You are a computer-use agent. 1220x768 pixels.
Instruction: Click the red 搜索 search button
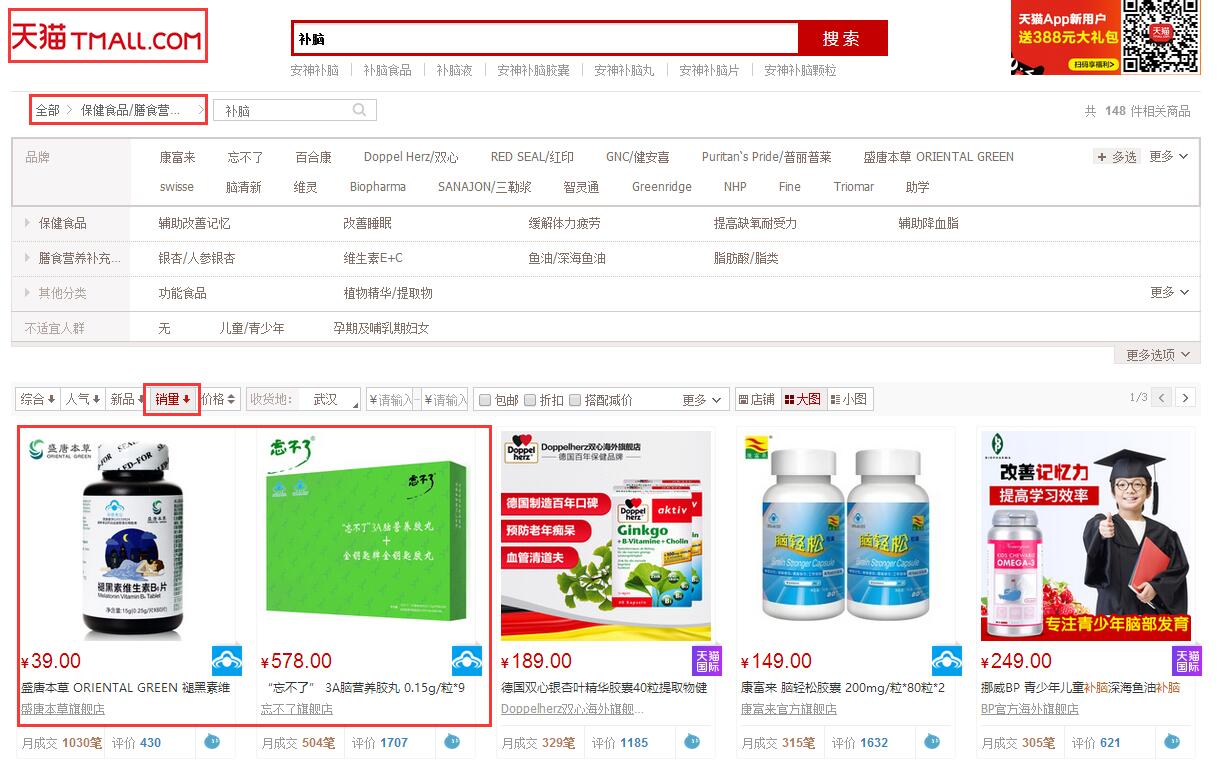pyautogui.click(x=843, y=38)
